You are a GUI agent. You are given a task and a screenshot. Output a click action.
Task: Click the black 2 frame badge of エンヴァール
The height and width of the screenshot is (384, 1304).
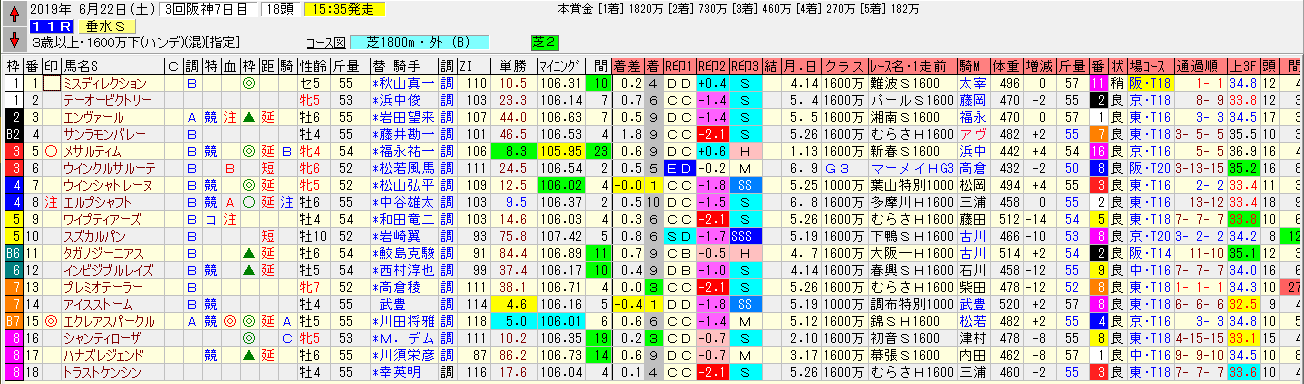pyautogui.click(x=13, y=116)
